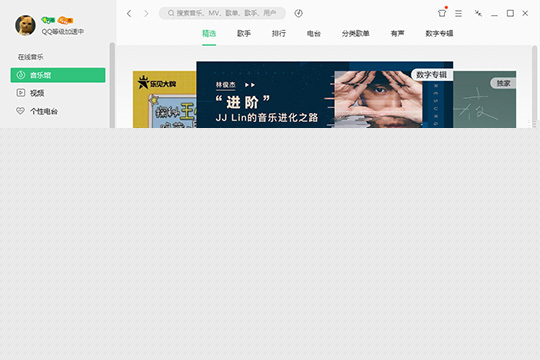This screenshot has height=360, width=540.
Task: Switch to the 电台 tab
Action: [x=314, y=33]
